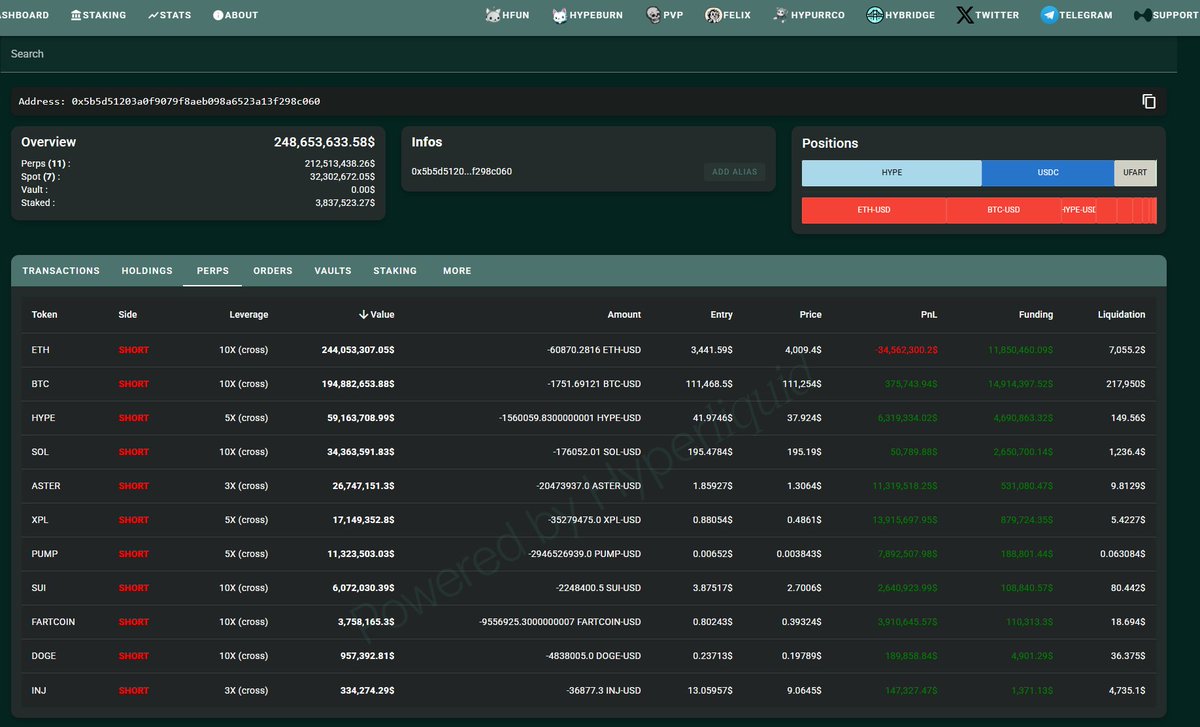Open the HYPEBURN cat icon link
1200x727 pixels.
[x=560, y=15]
